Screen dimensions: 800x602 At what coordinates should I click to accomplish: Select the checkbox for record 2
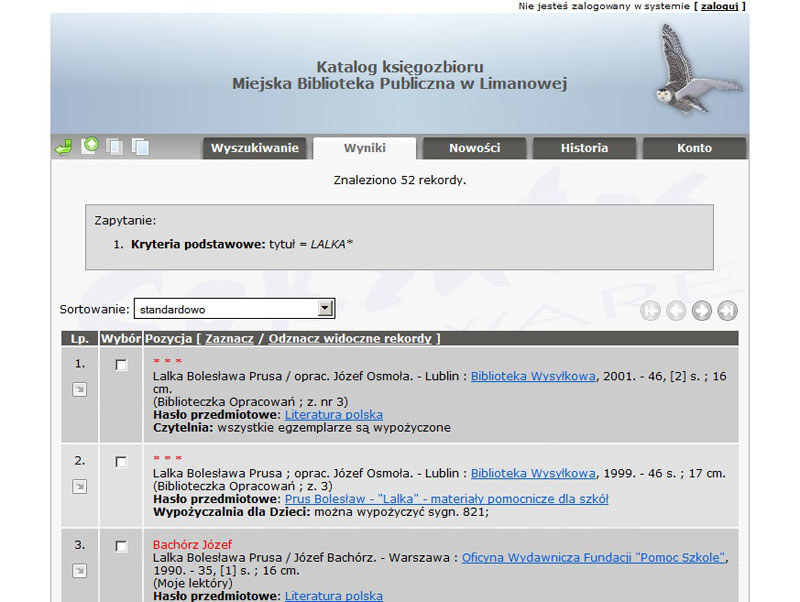[x=121, y=462]
